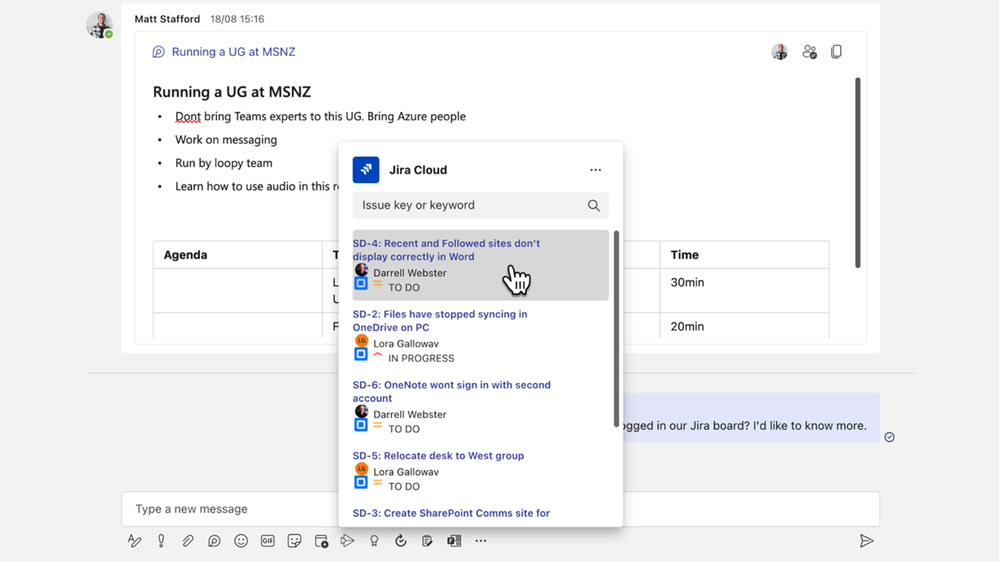Click Darrell Webster avatar on SD-6
The height and width of the screenshot is (562, 999).
tap(361, 411)
